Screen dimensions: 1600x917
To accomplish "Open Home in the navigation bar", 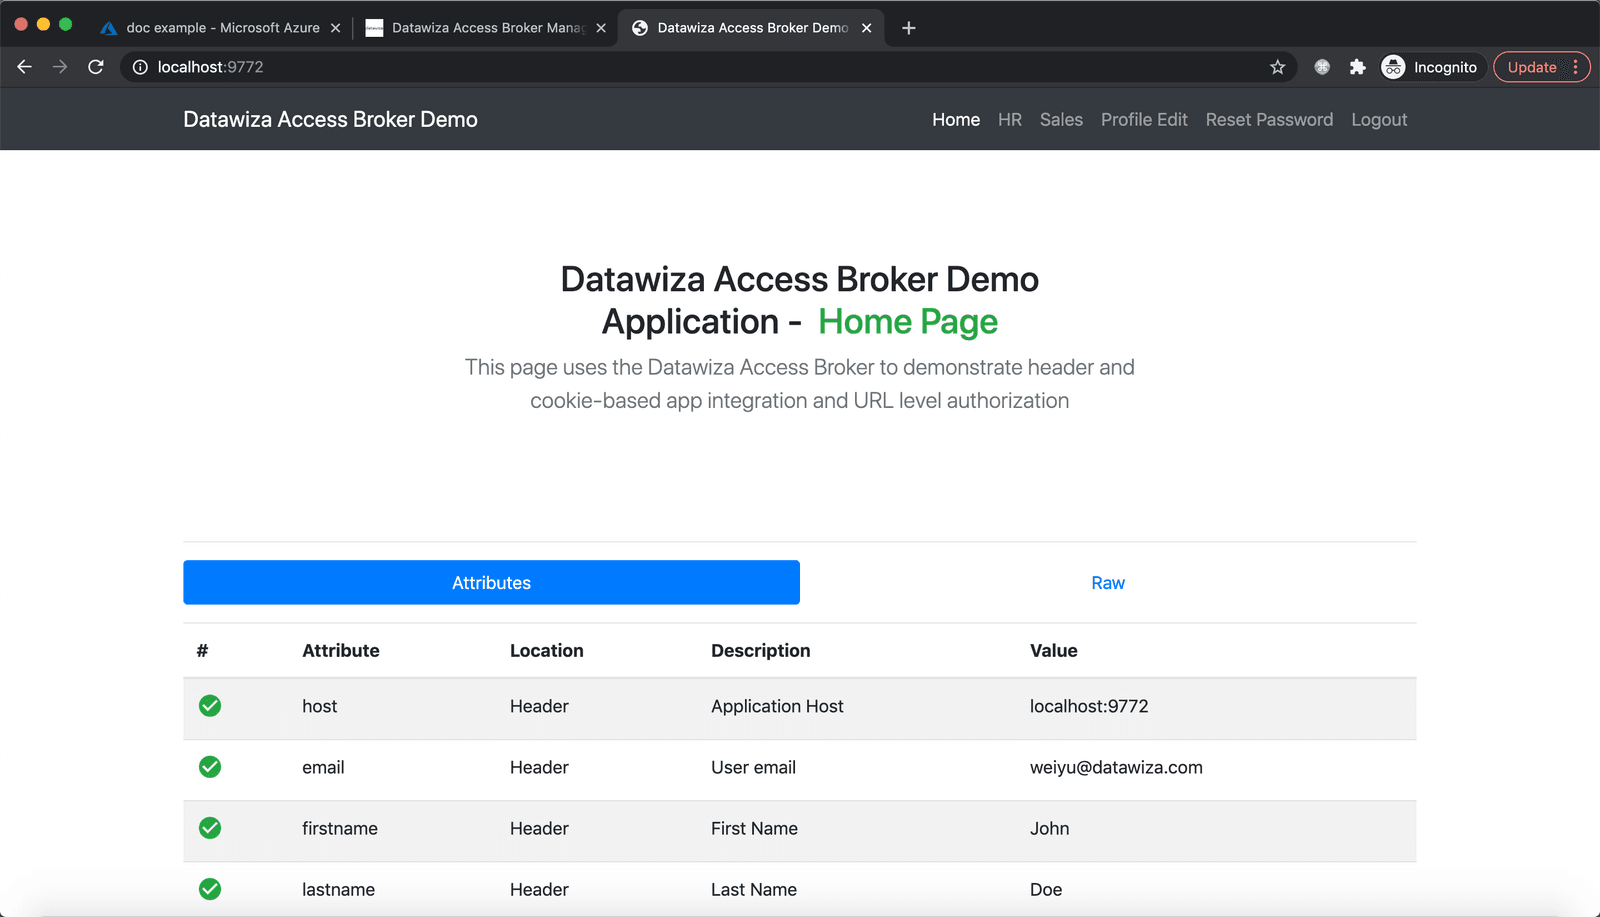I will [956, 119].
